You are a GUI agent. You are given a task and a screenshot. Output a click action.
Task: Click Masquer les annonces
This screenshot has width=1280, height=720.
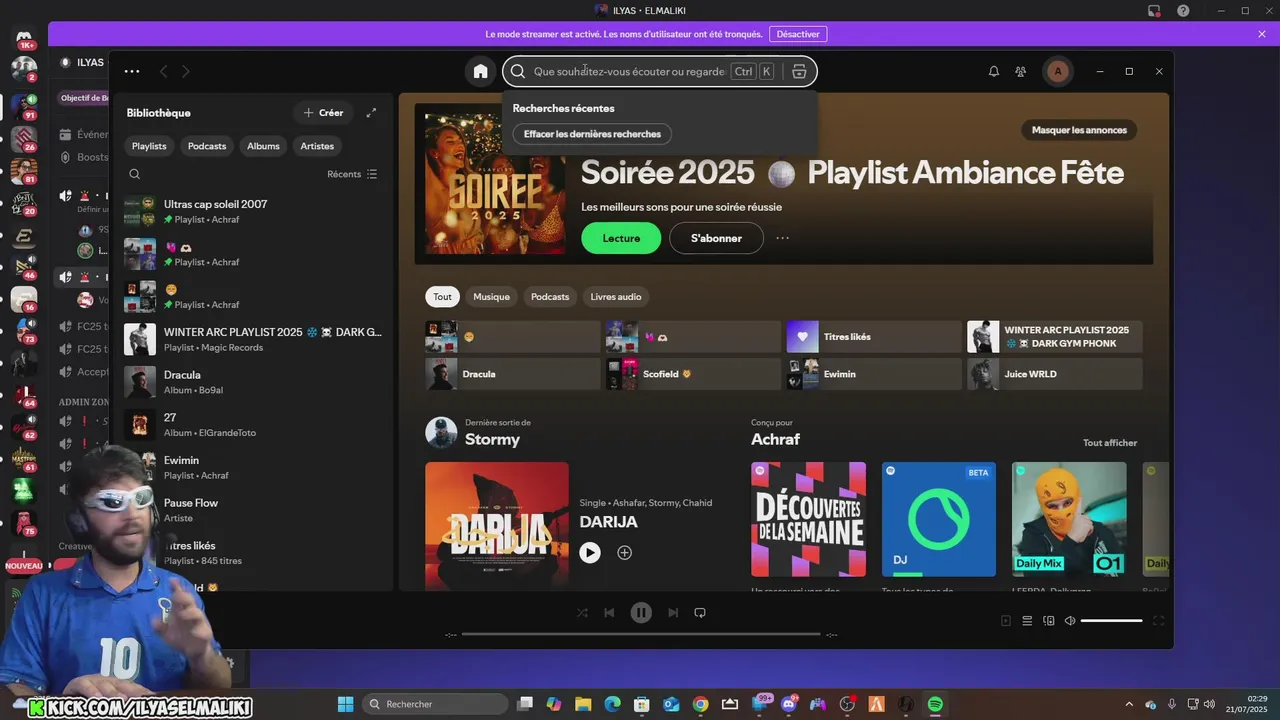[1079, 130]
